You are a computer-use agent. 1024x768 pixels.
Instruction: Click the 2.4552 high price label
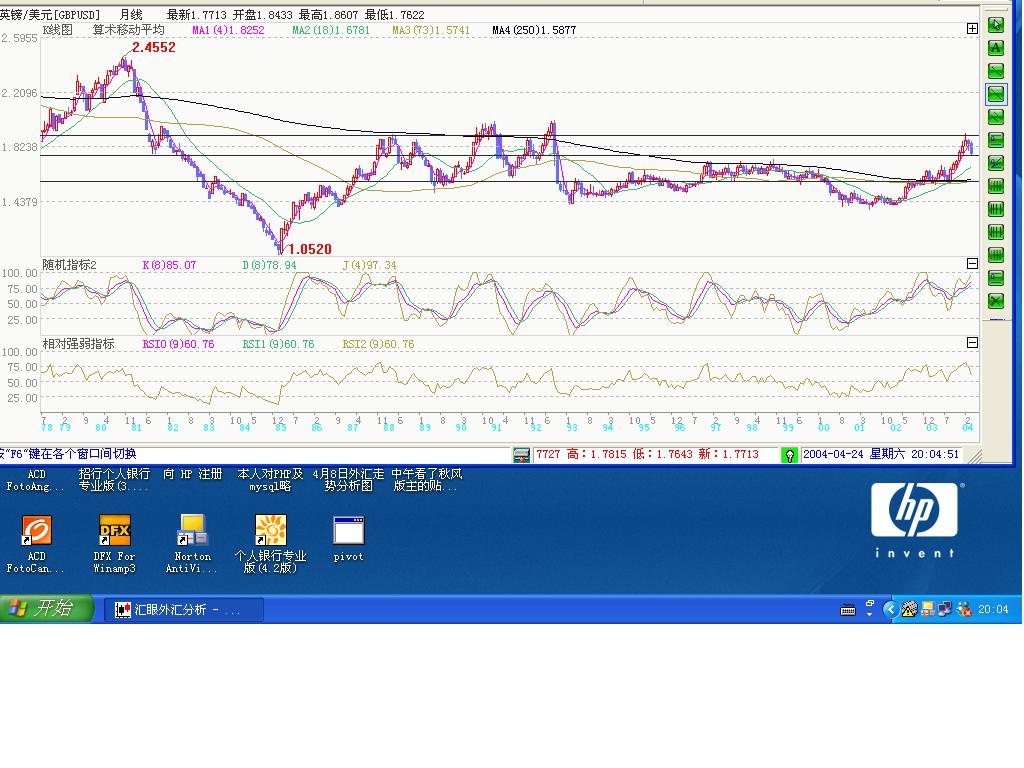point(153,48)
